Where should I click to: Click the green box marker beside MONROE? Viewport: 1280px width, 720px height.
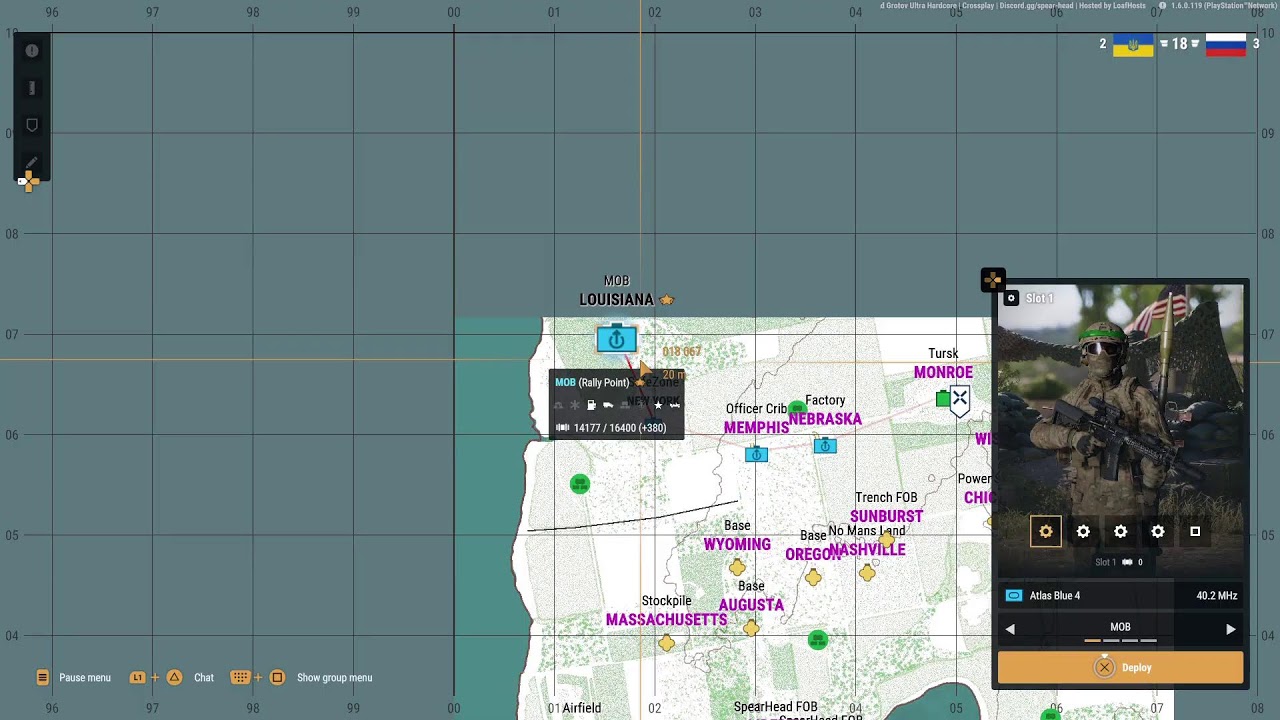click(942, 399)
